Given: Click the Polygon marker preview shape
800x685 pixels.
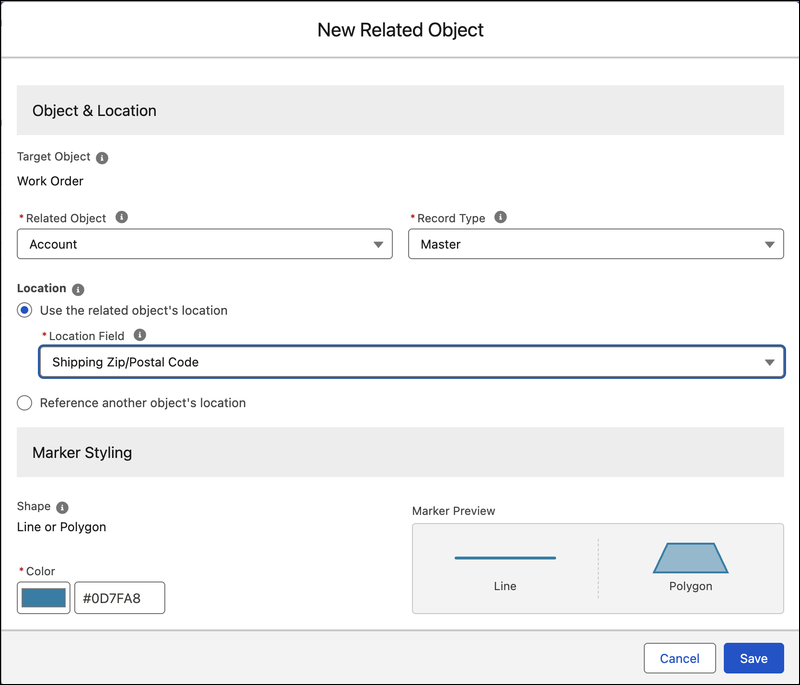Looking at the screenshot, I should tap(690, 558).
